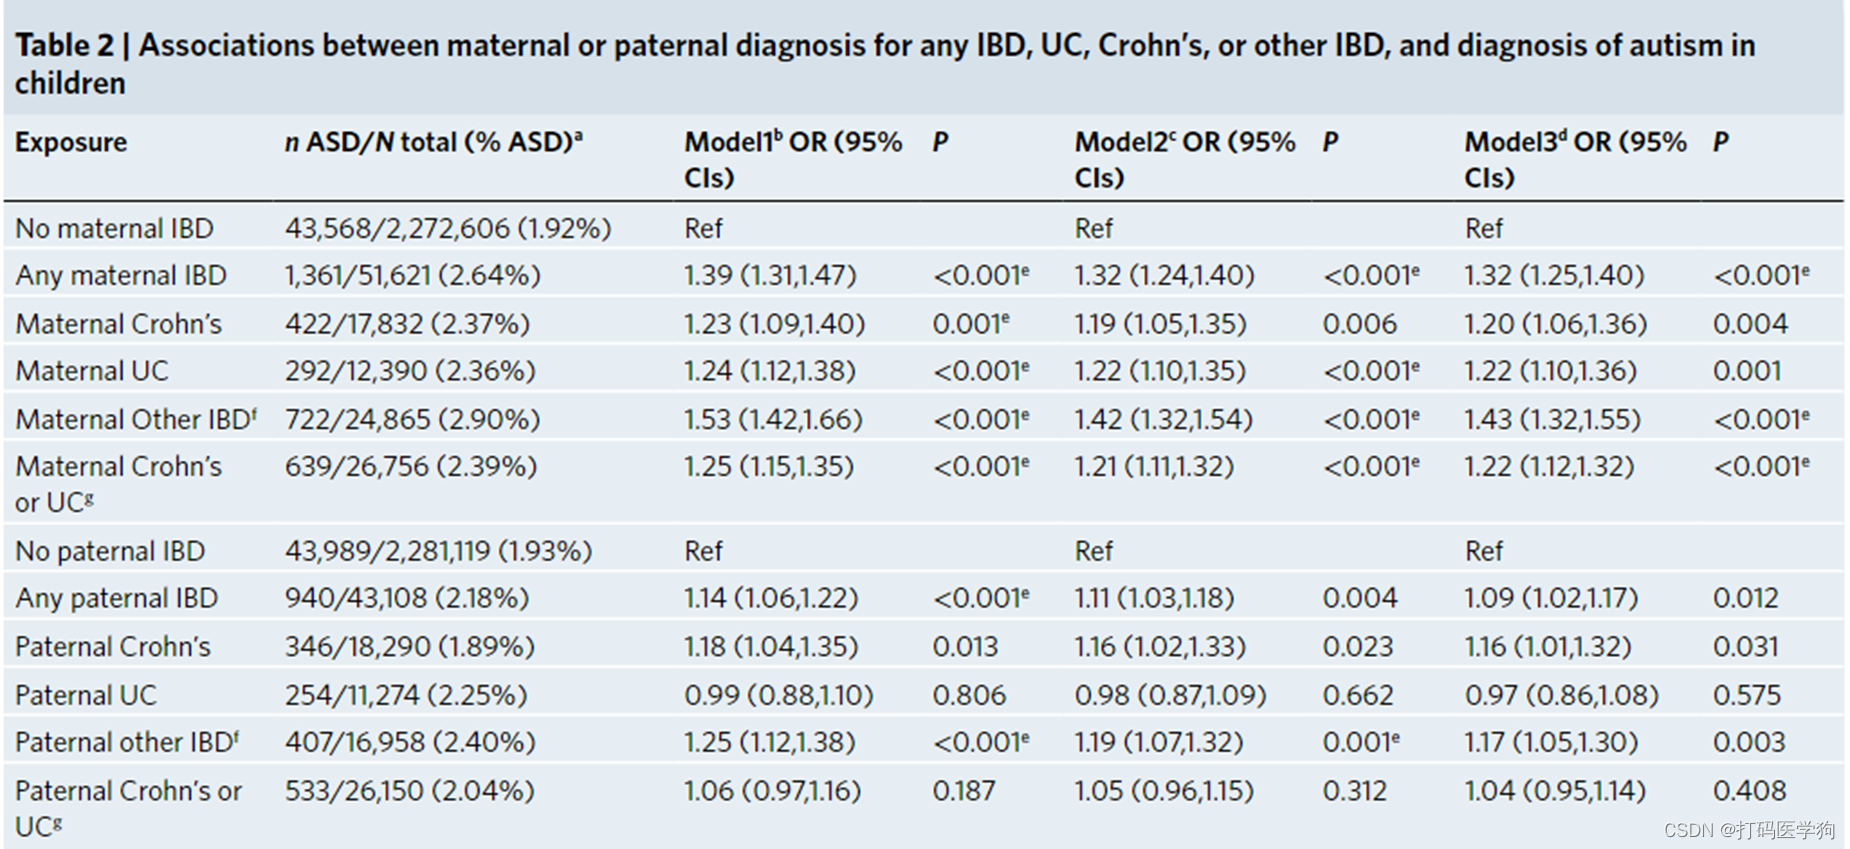Click the Maternal UC row label
The height and width of the screenshot is (849, 1850).
pyautogui.click(x=92, y=371)
